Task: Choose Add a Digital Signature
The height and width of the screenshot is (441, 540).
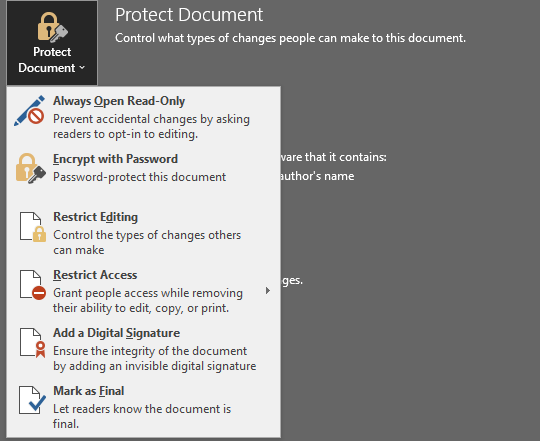Action: point(116,333)
